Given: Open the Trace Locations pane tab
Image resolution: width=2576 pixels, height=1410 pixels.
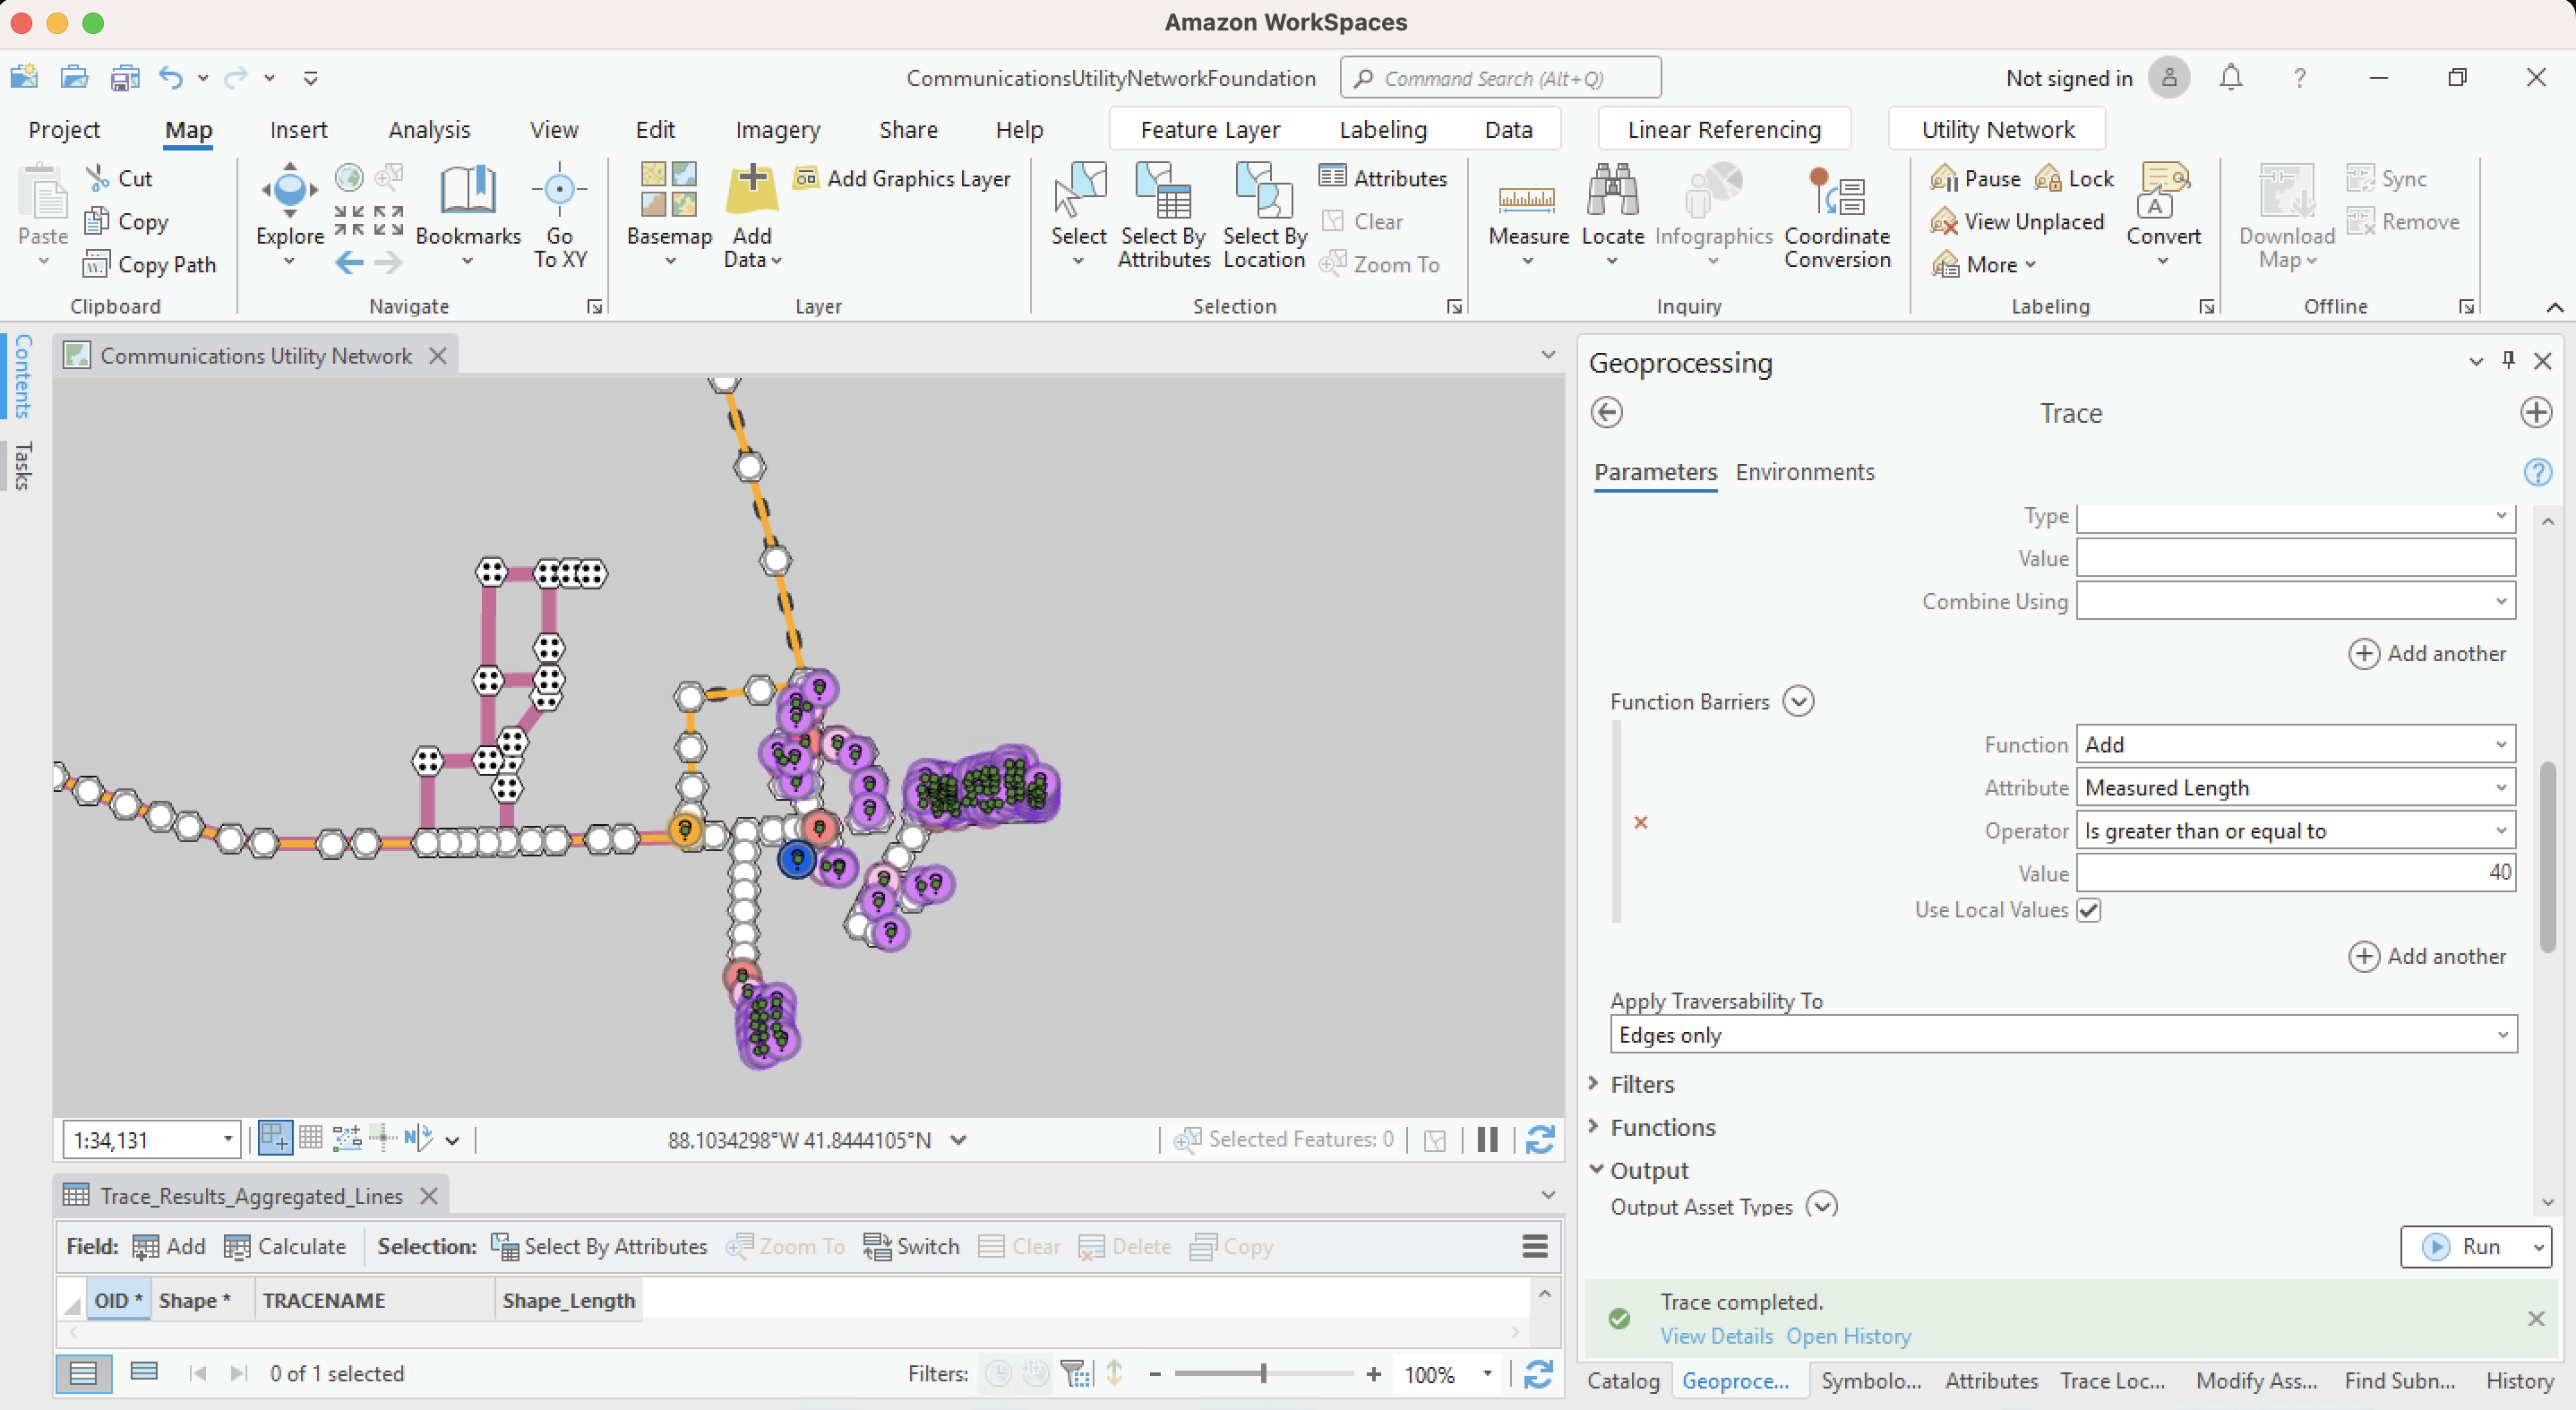Looking at the screenshot, I should coord(2112,1380).
